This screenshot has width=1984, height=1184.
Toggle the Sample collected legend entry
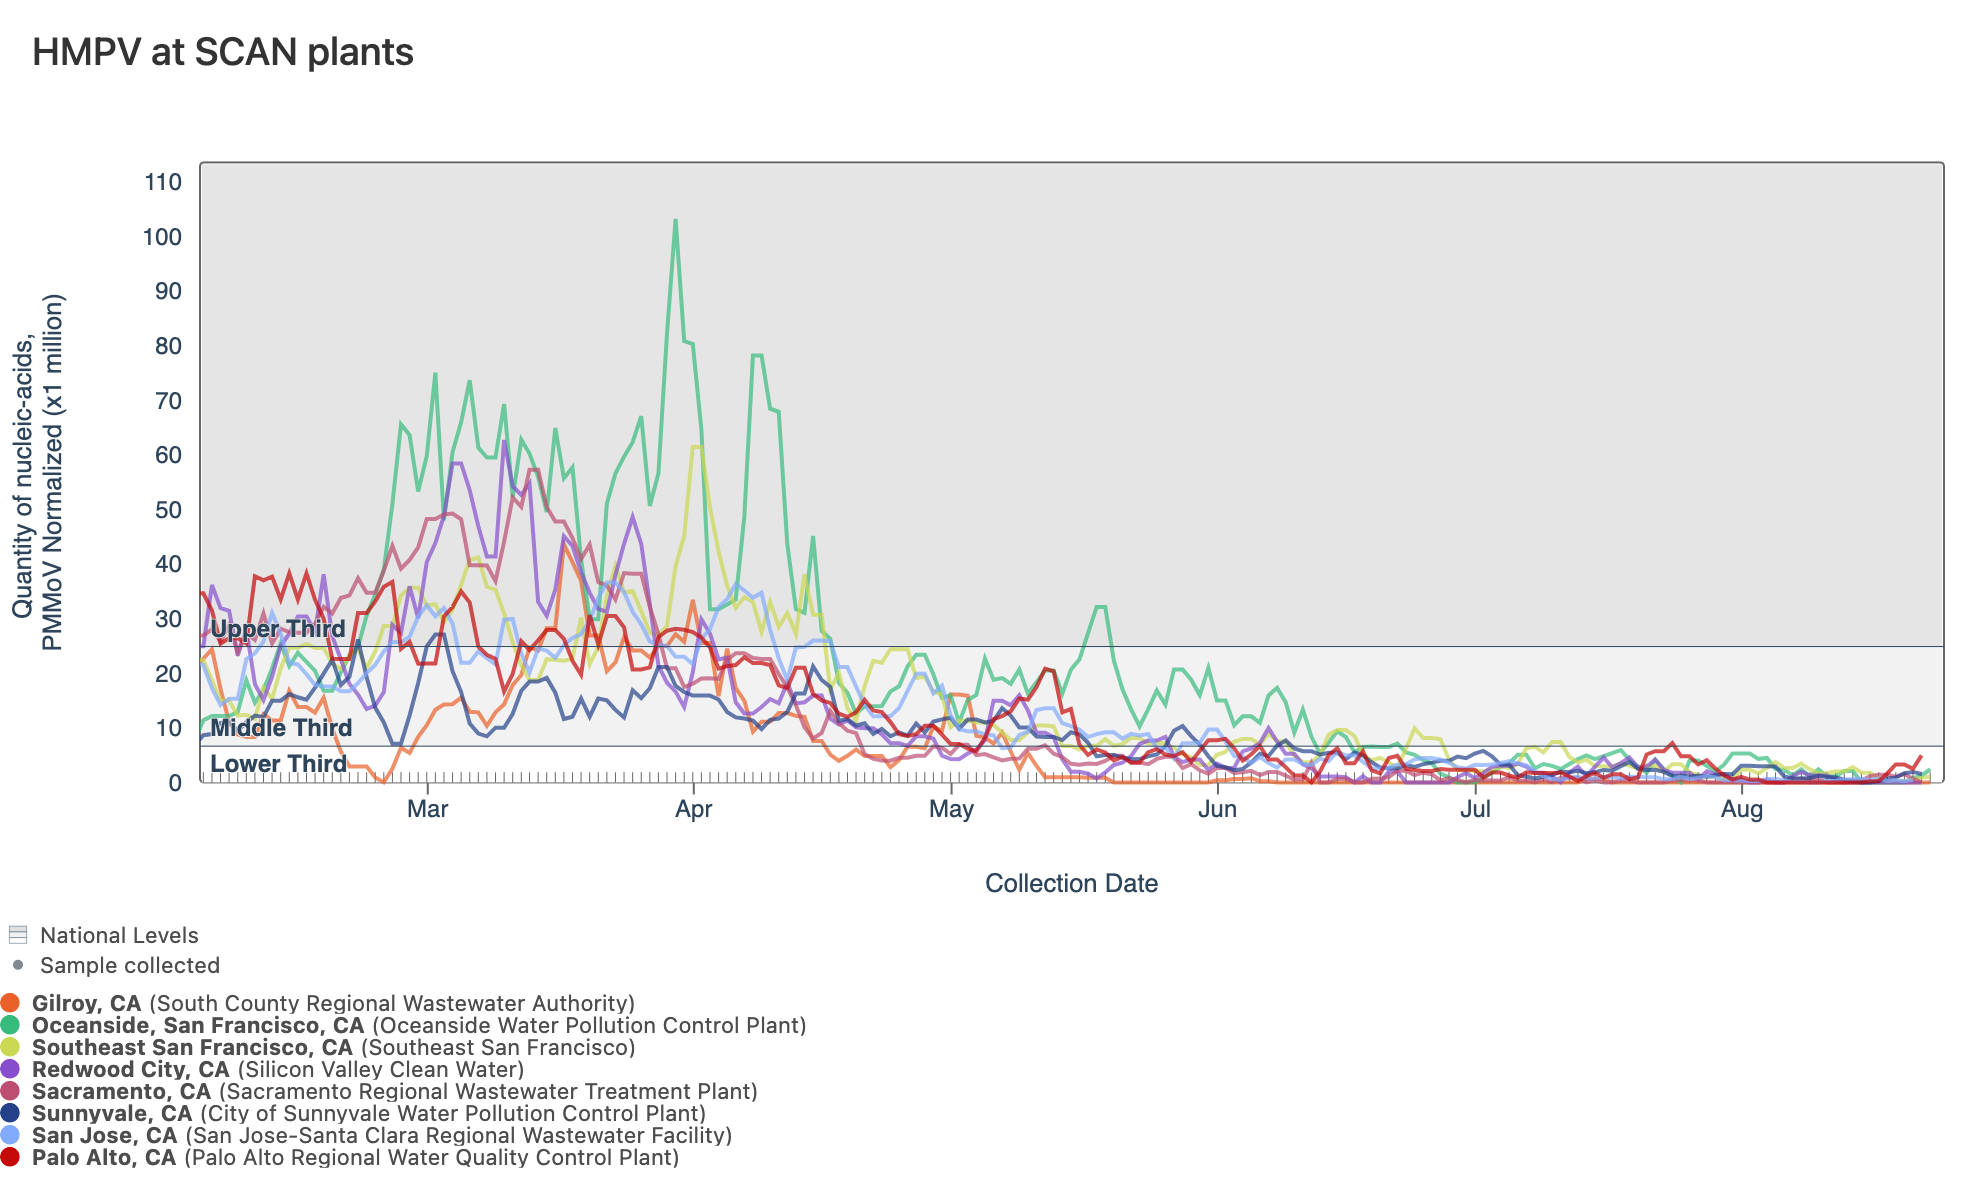[129, 965]
